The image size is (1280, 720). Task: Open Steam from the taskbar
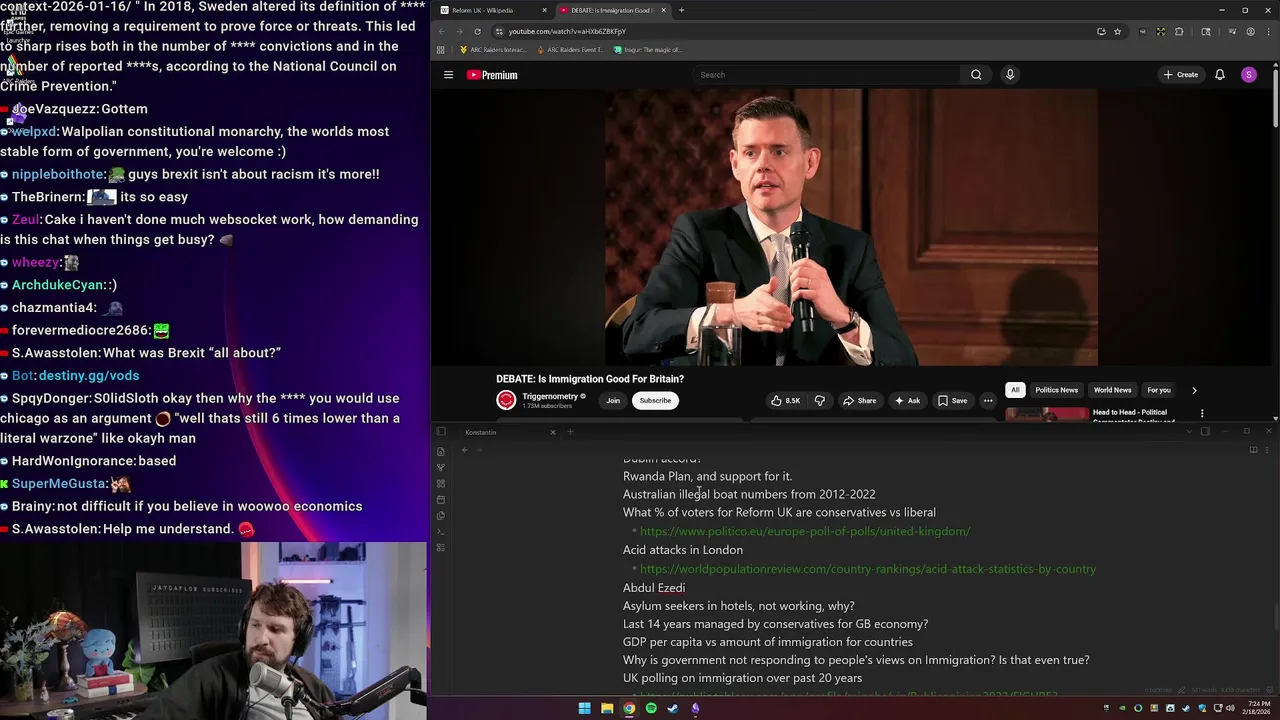point(673,709)
